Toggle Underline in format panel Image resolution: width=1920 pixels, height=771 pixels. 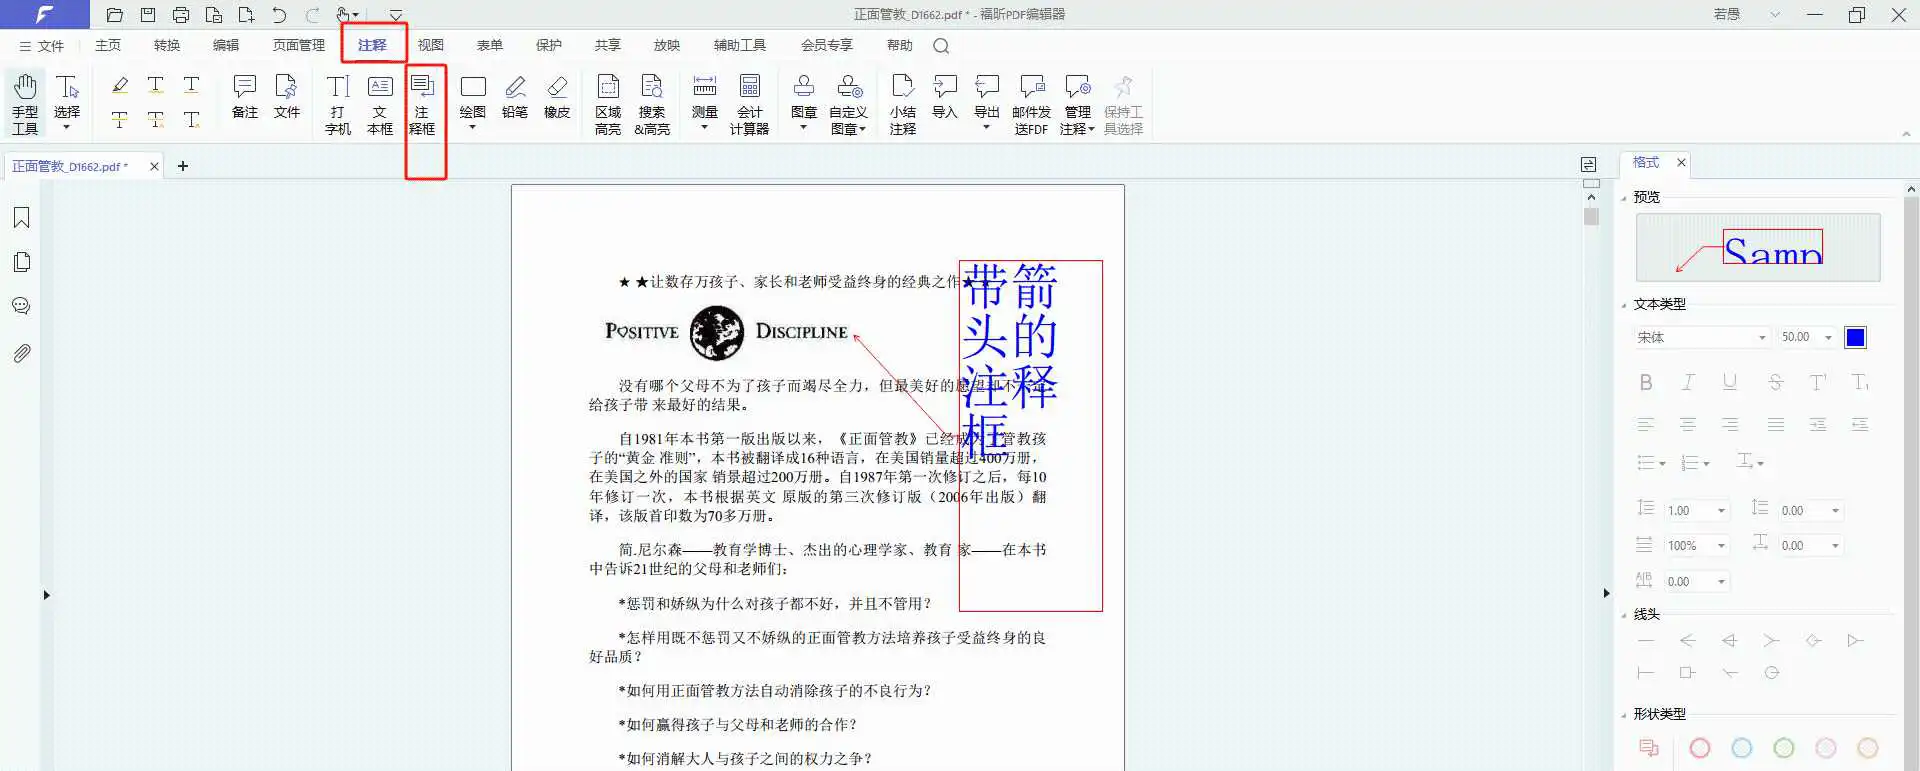1730,382
